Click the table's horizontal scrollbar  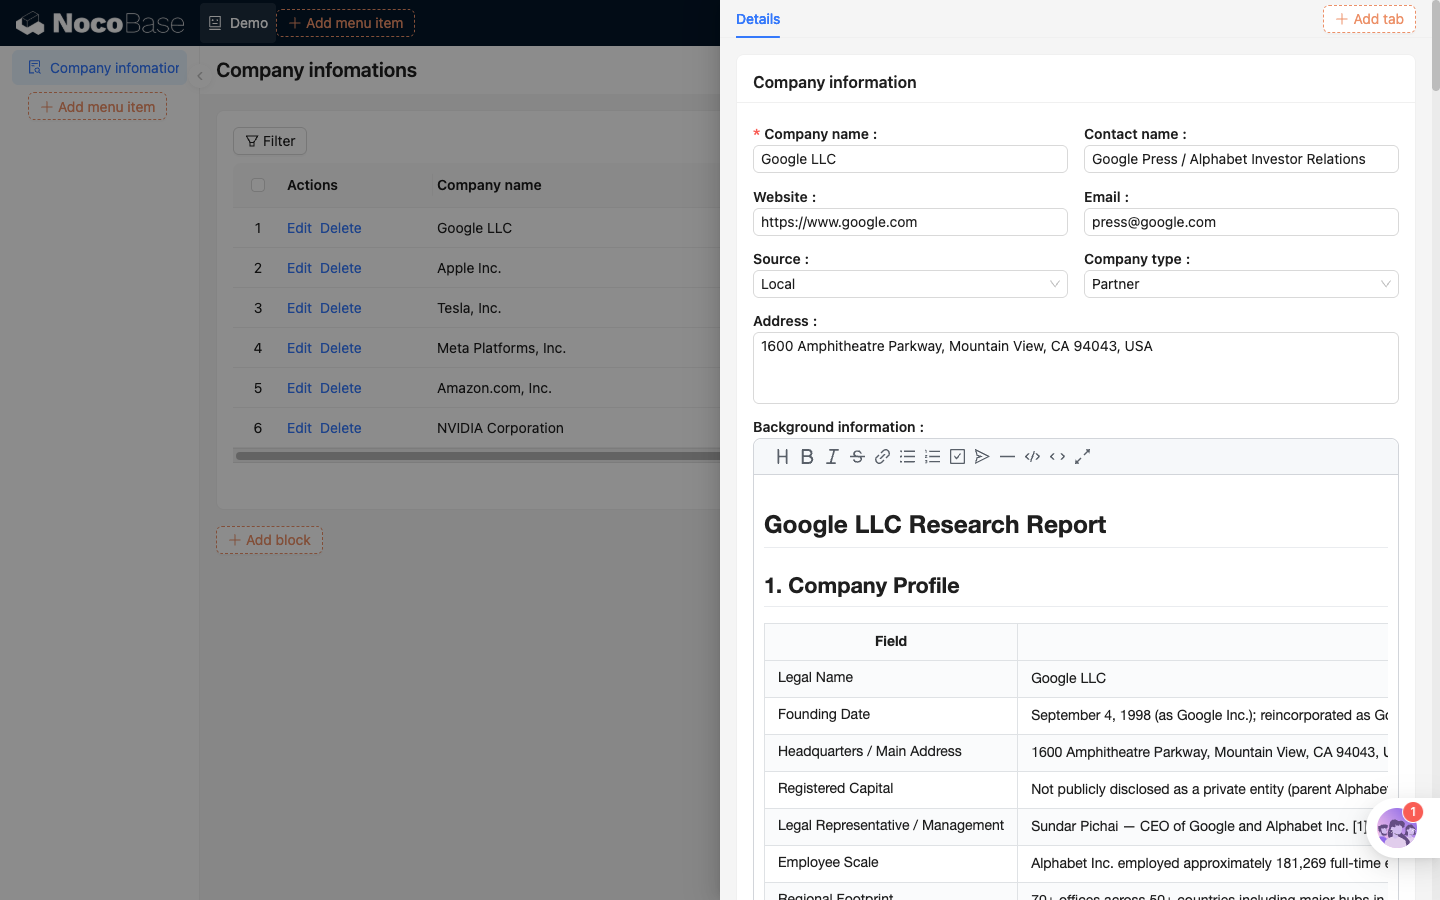477,456
